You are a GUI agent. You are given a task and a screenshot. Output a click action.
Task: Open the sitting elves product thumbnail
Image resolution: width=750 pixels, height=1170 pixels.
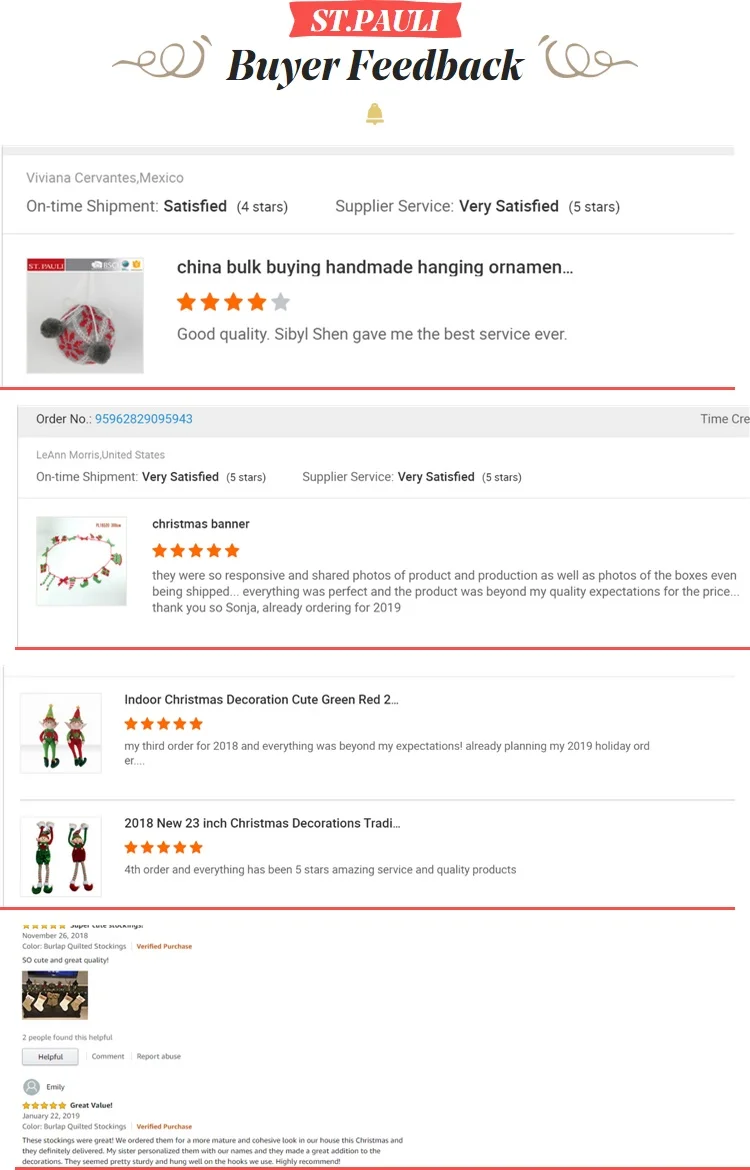click(x=61, y=733)
